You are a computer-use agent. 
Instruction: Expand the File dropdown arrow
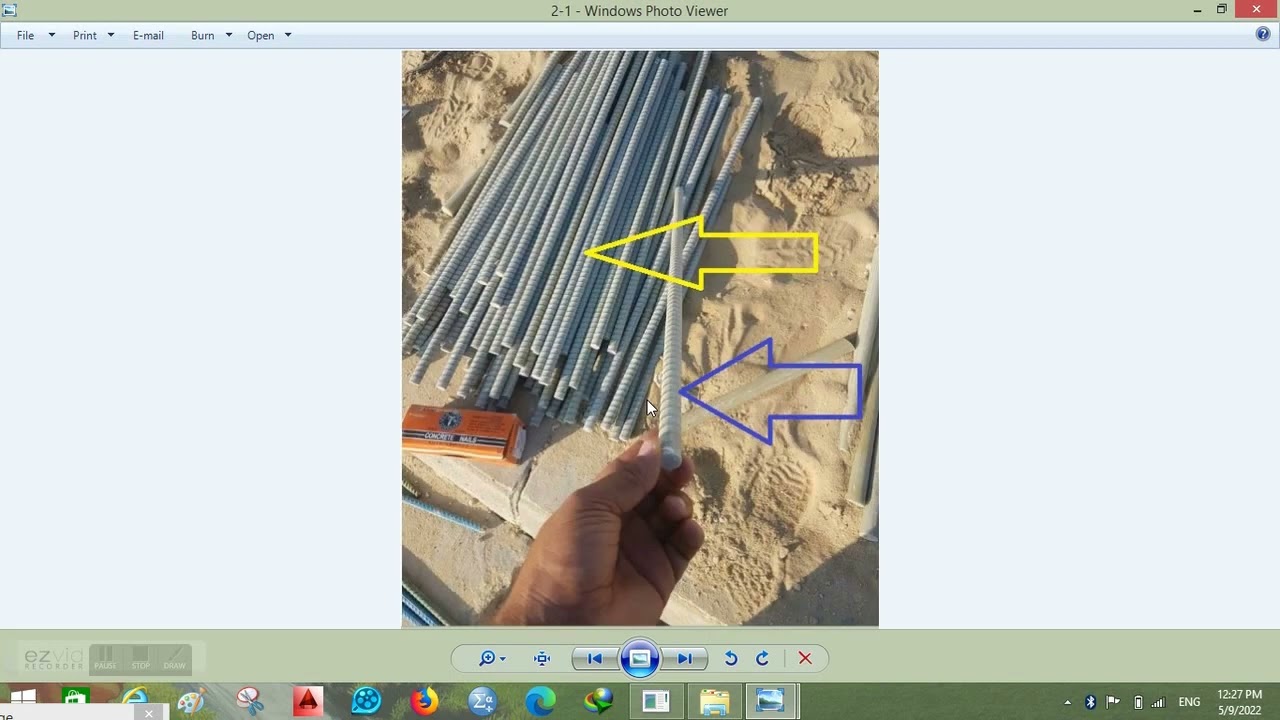pyautogui.click(x=52, y=35)
